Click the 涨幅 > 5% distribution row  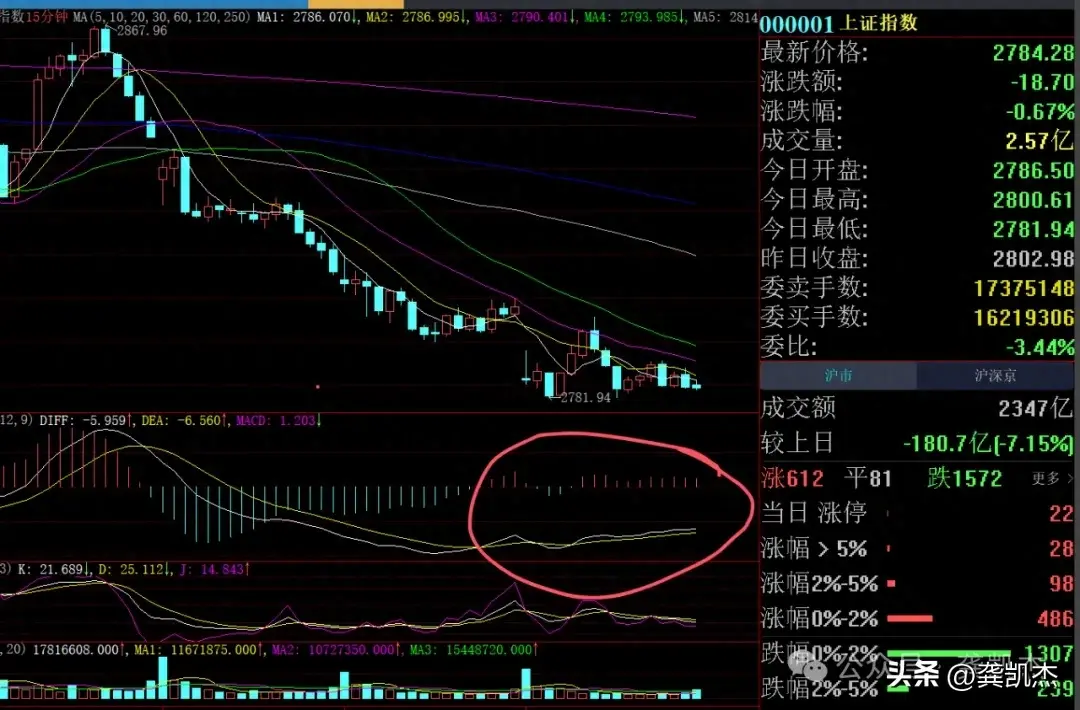point(813,548)
